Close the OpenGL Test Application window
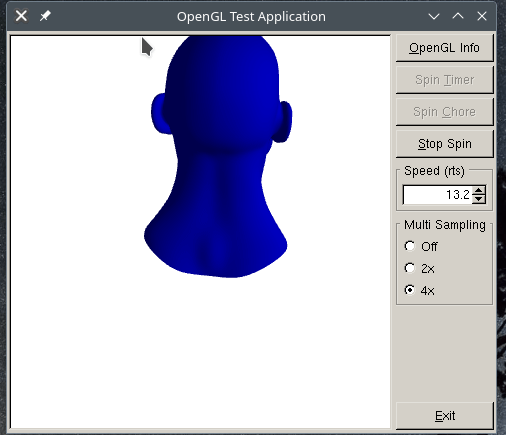506x435 pixels. click(482, 16)
